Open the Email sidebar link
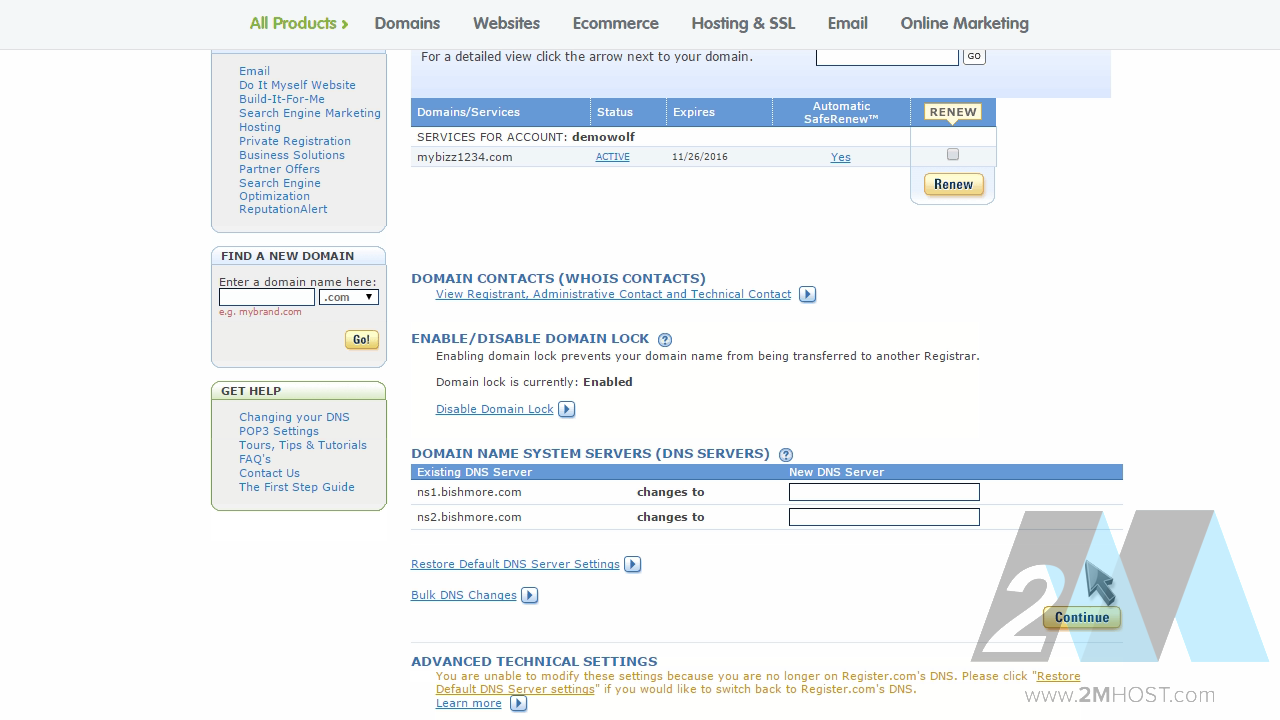 click(x=254, y=71)
